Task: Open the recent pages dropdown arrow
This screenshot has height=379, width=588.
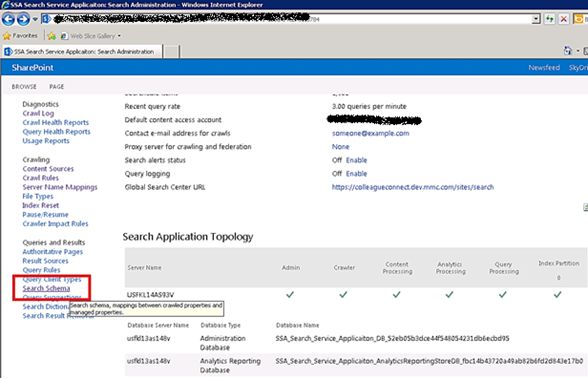Action: [x=34, y=19]
